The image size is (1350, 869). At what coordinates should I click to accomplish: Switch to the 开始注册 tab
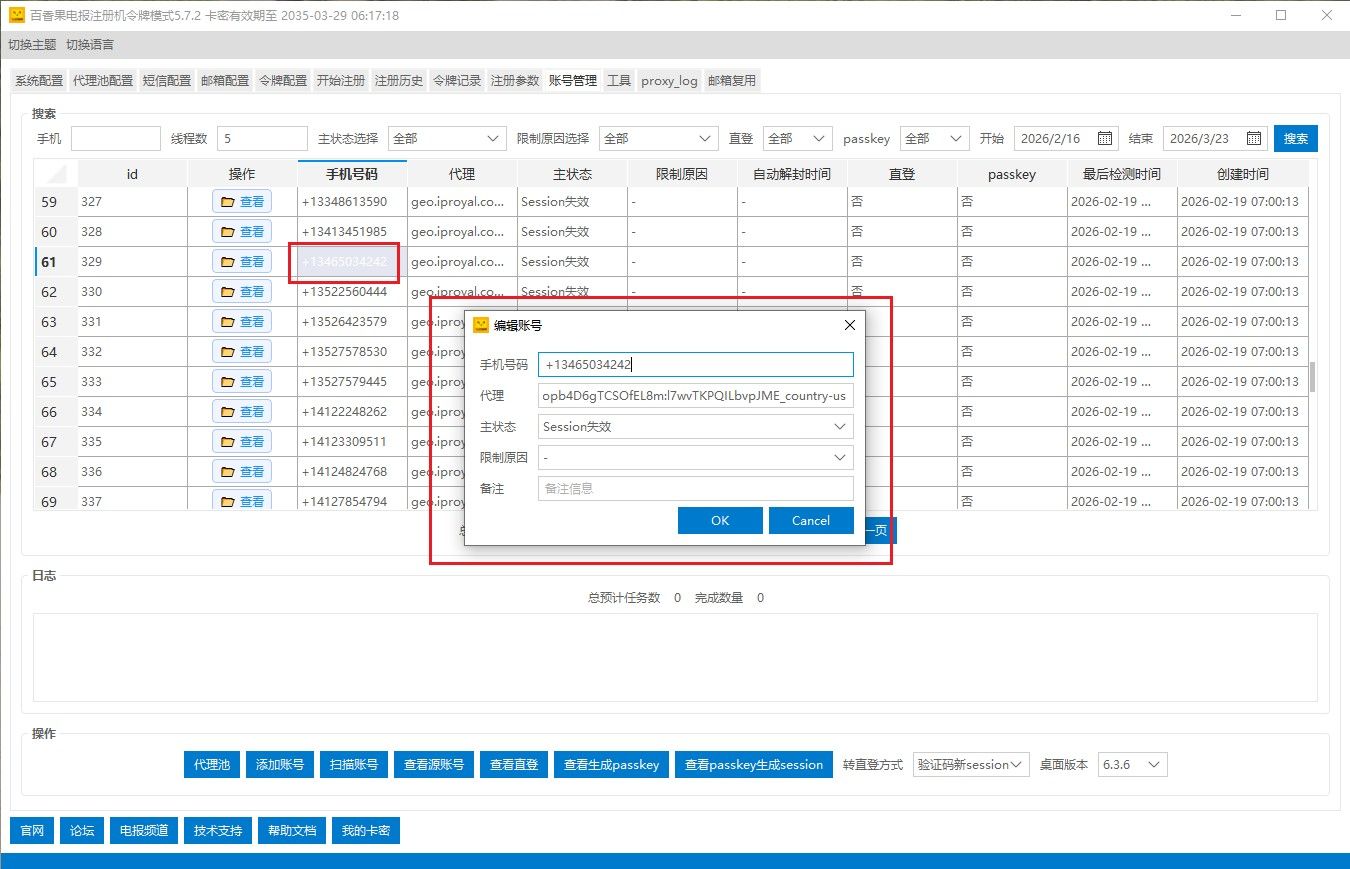(340, 81)
